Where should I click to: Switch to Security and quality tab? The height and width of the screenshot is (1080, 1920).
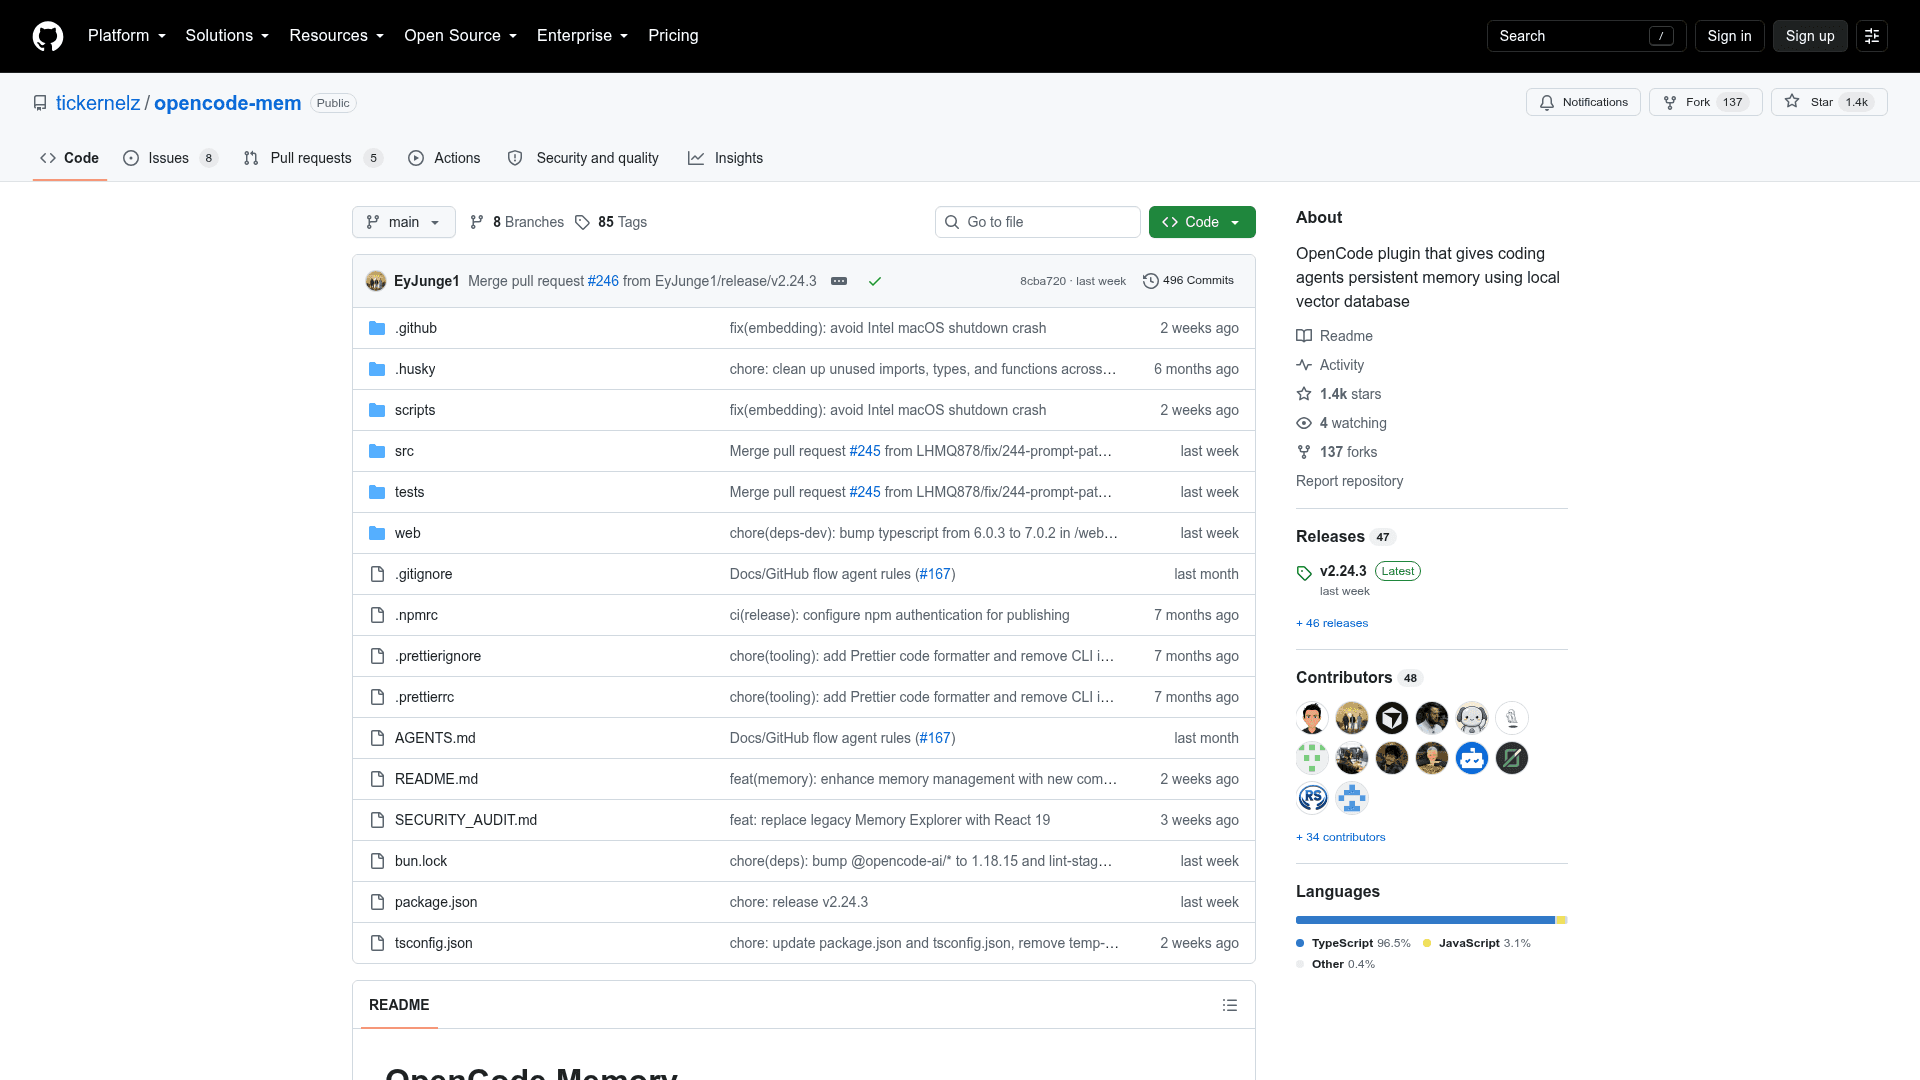(x=583, y=158)
